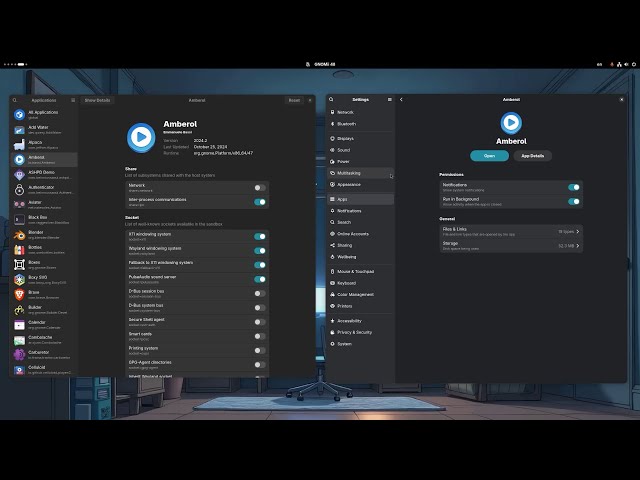Toggle Fallback to X11 windowing system
Viewport: 640px width, 480px height.
pyautogui.click(x=260, y=265)
